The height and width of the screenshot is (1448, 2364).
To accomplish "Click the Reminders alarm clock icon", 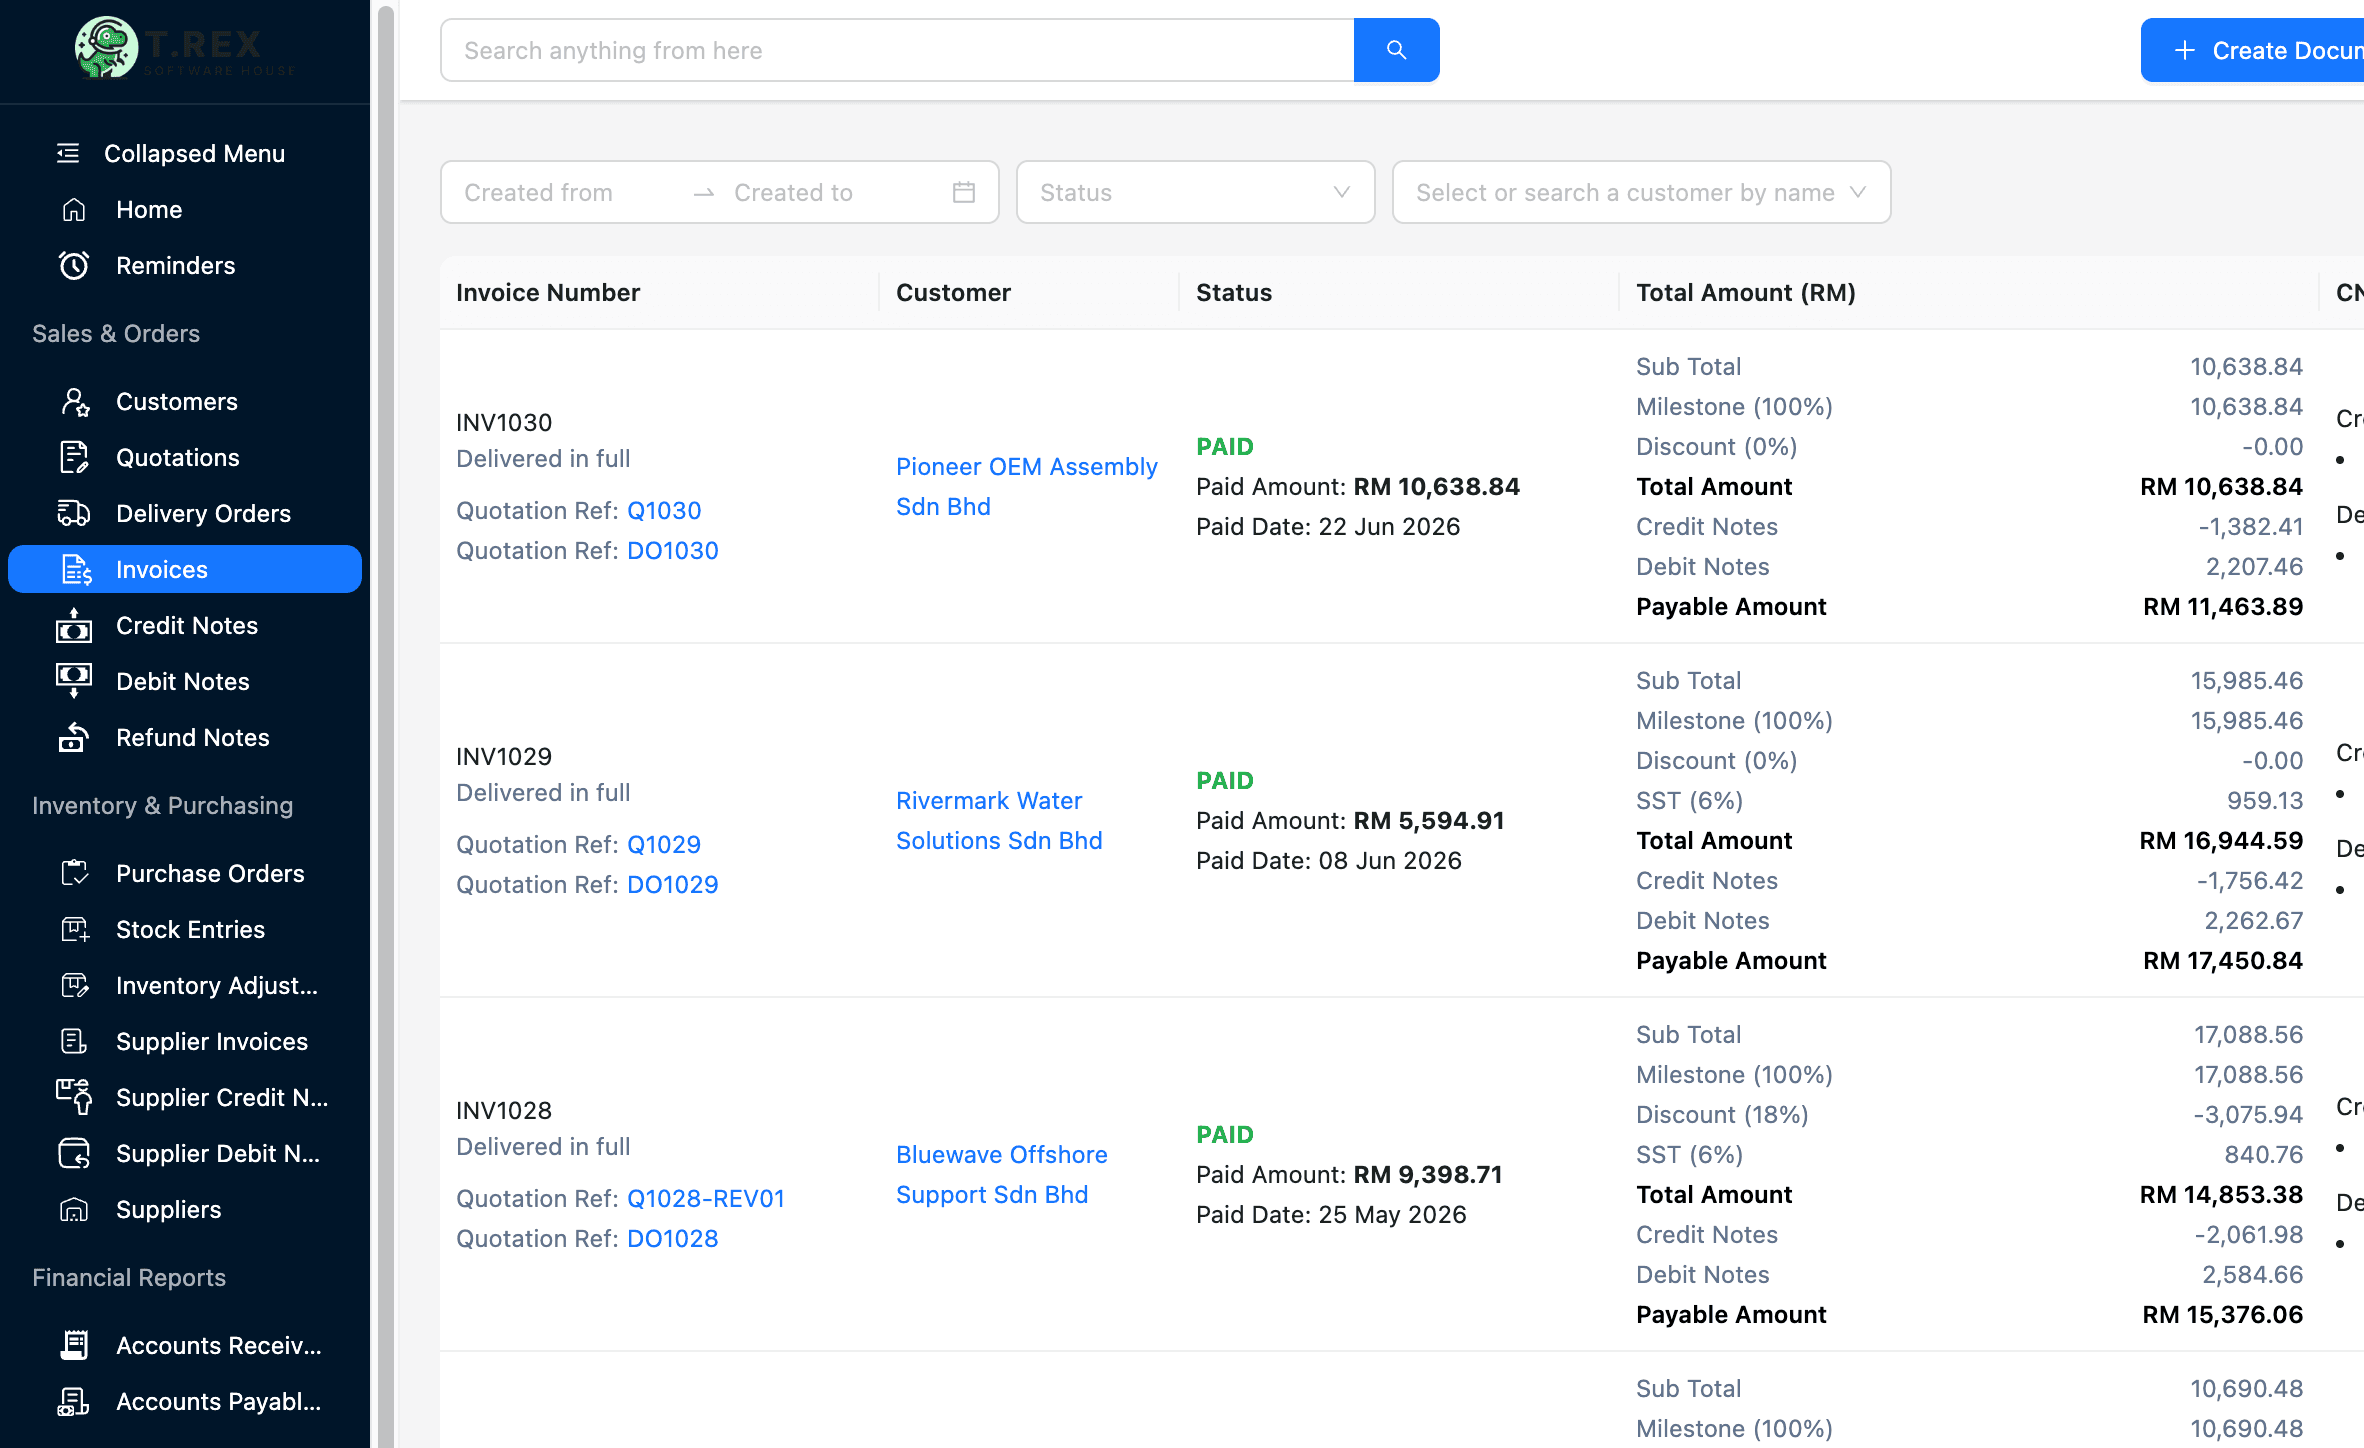I will pos(74,265).
